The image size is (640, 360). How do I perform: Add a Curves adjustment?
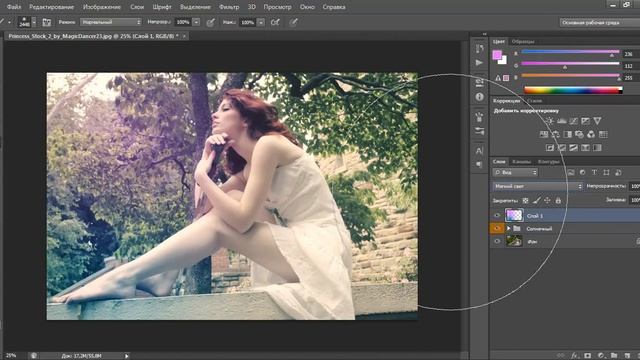[x=573, y=121]
